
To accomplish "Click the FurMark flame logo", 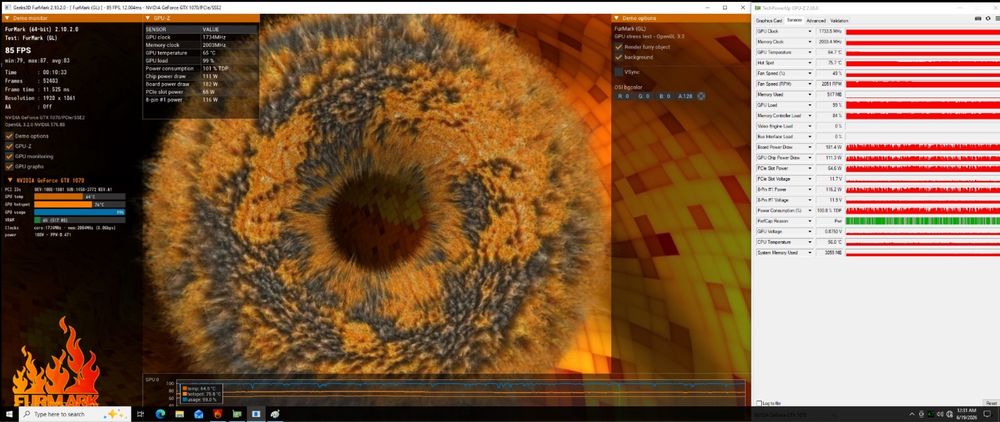I will 56,361.
